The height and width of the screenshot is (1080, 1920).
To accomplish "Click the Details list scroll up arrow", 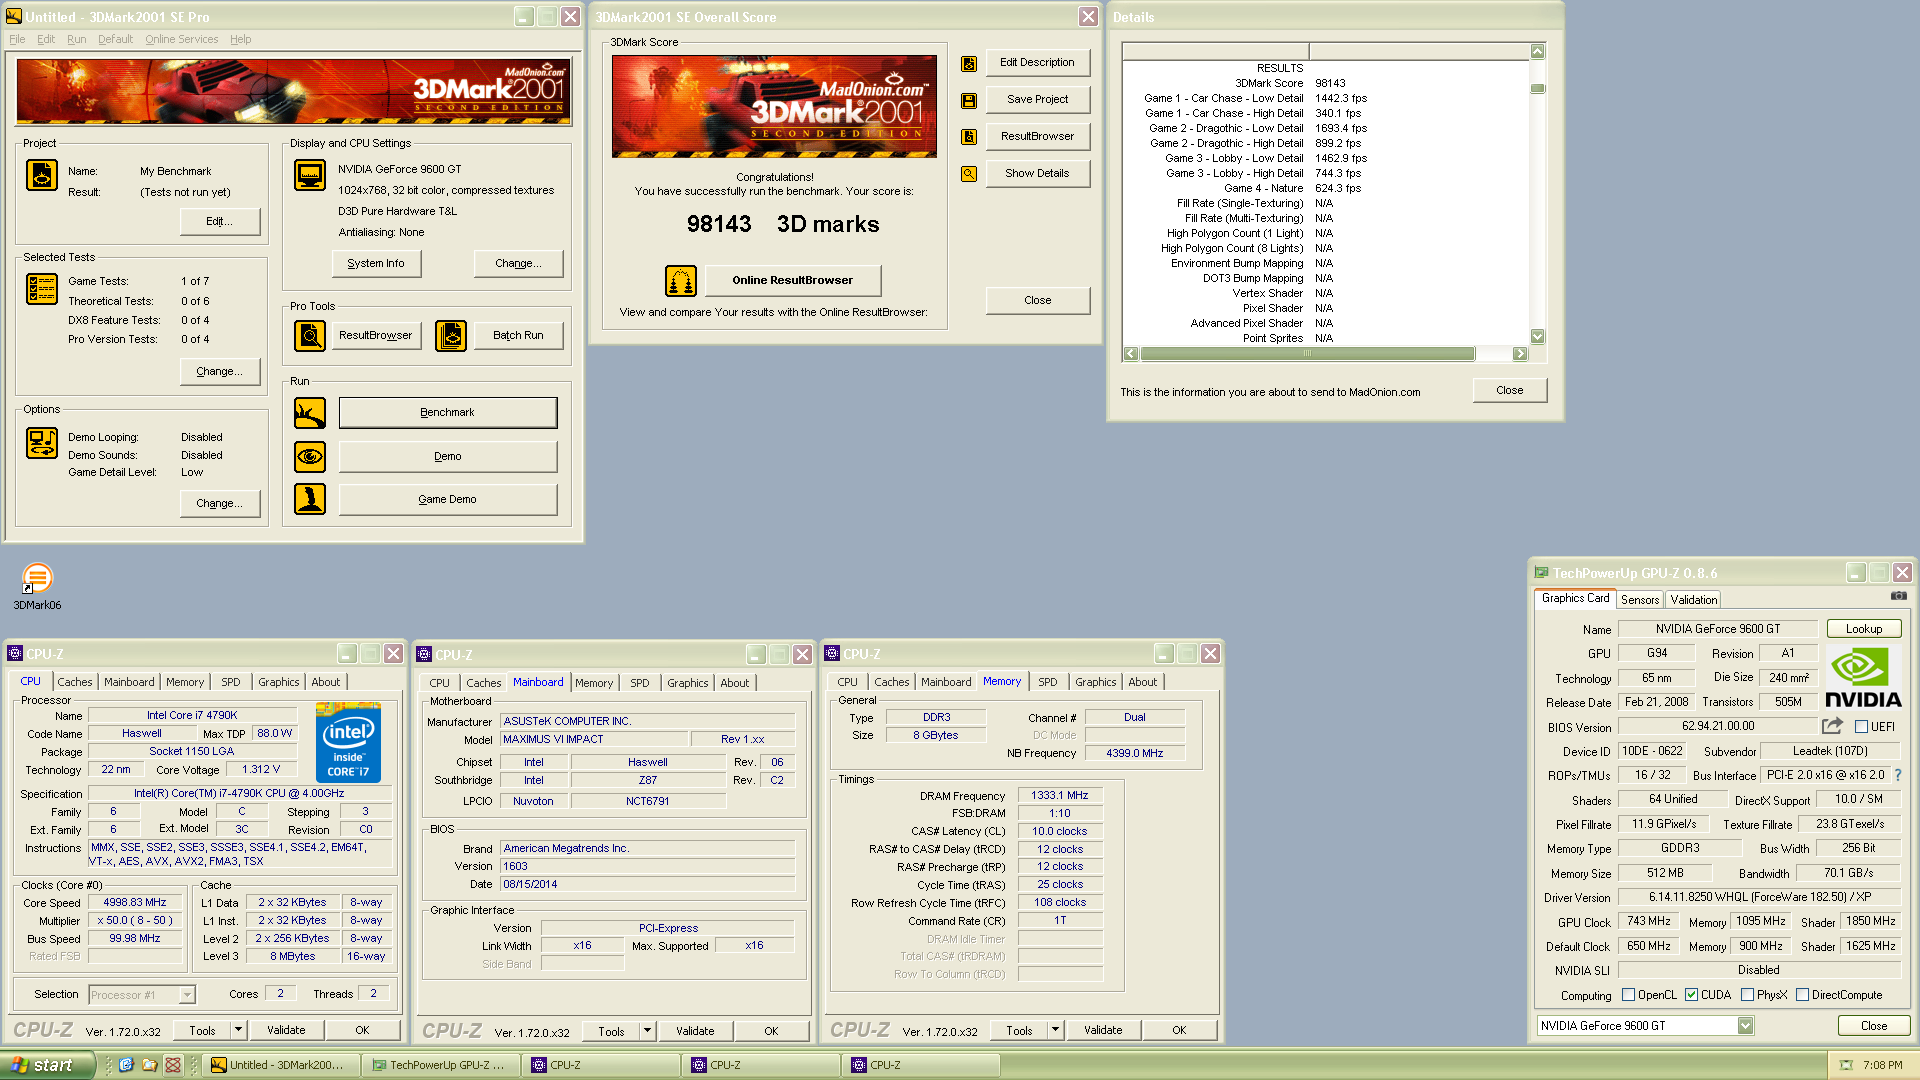I will 1538,51.
